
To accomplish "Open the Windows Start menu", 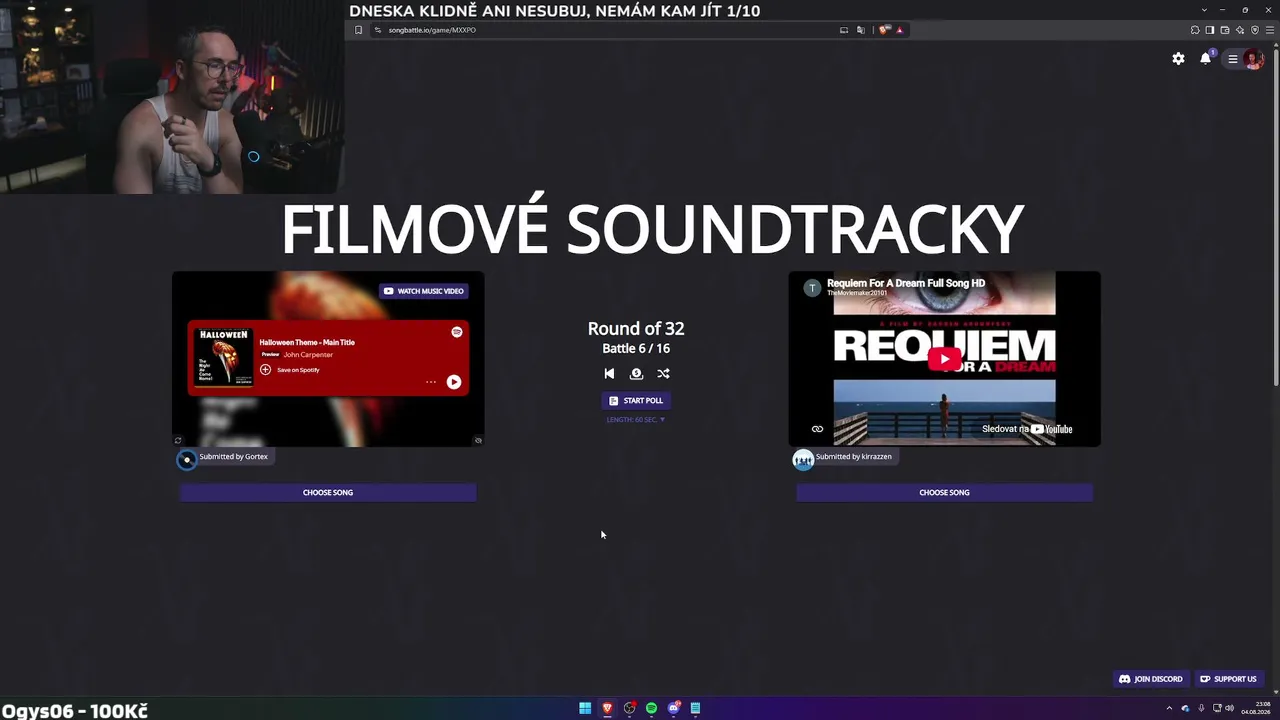I will 585,708.
